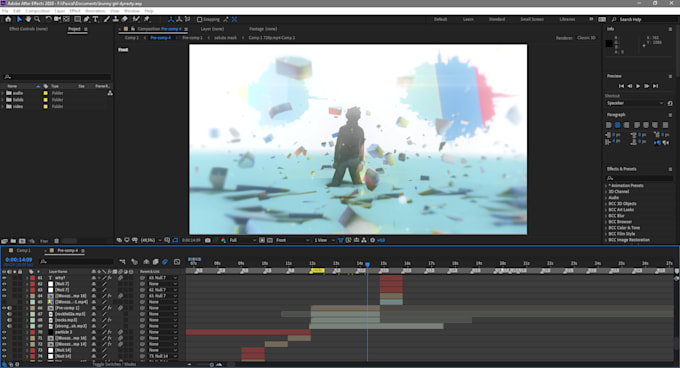This screenshot has width=680, height=368.
Task: Take a snapshot with the viewer camera icon
Action: [208, 240]
